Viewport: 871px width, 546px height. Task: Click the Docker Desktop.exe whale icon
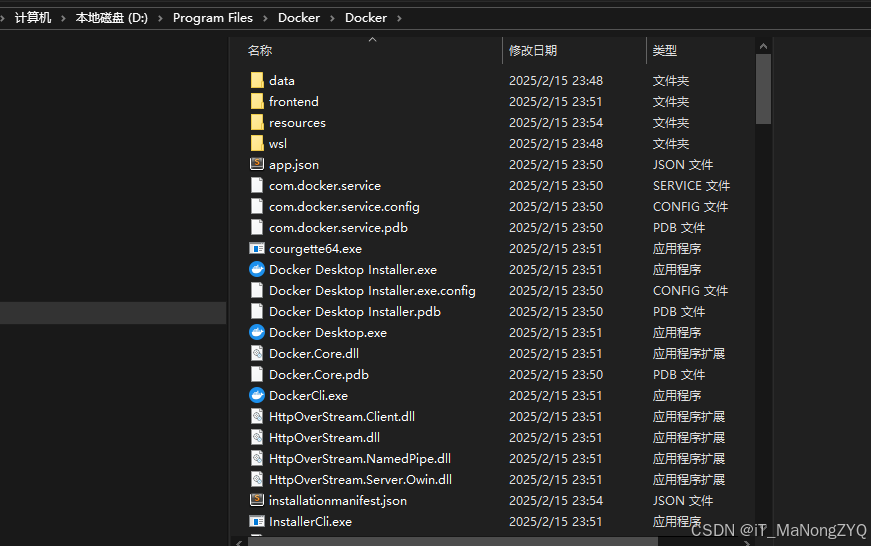[x=257, y=332]
